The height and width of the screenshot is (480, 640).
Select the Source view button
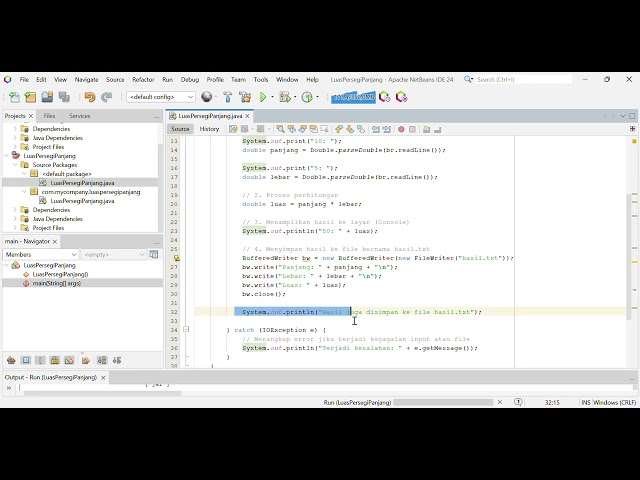tap(180, 129)
